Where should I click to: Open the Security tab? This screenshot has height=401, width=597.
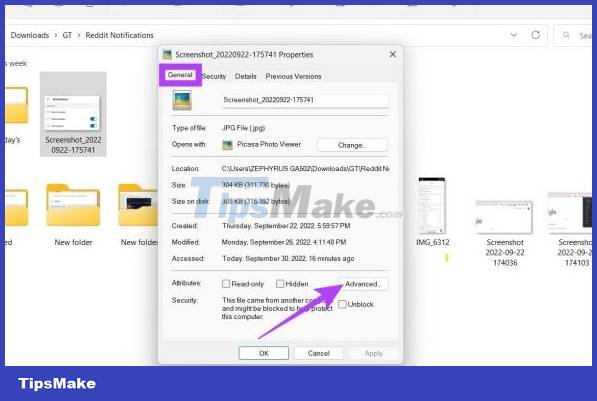[214, 76]
